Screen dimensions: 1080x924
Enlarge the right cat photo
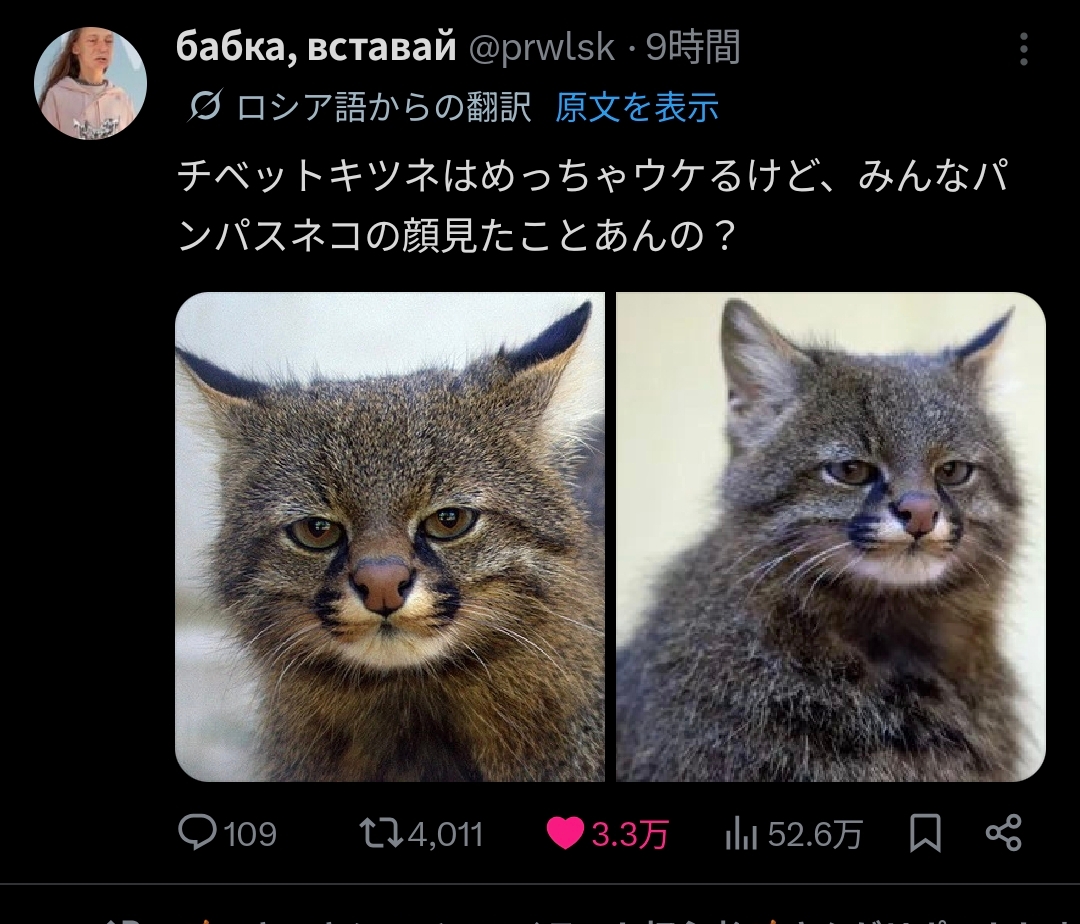pyautogui.click(x=830, y=536)
